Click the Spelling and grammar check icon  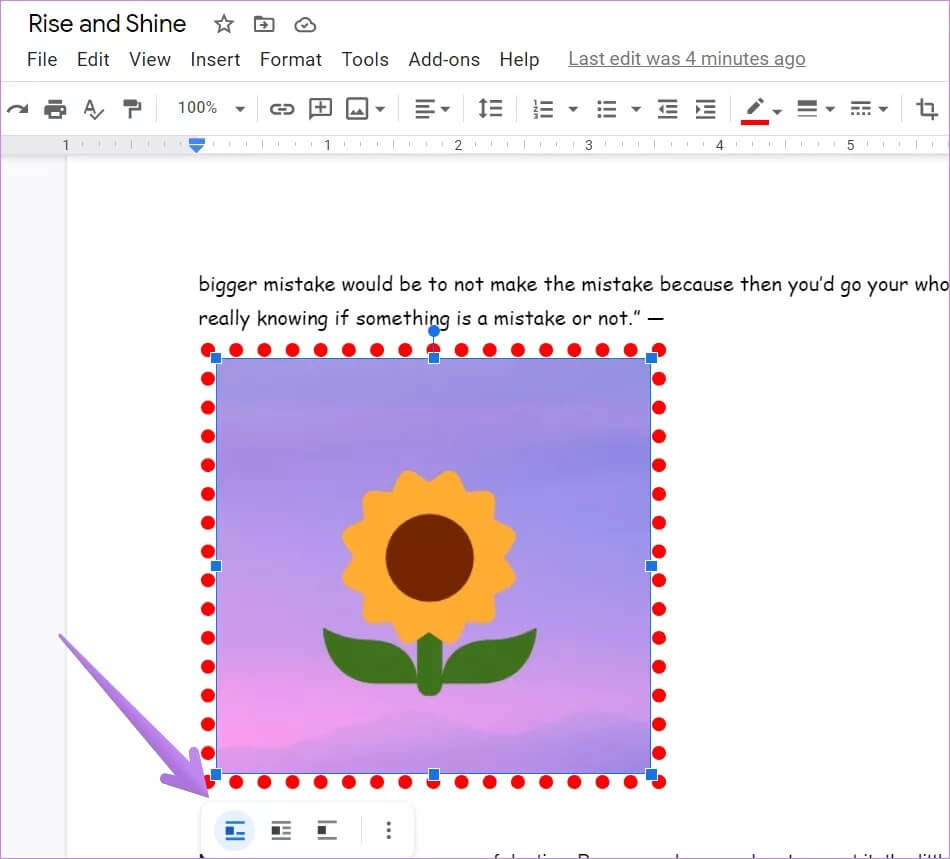click(93, 109)
